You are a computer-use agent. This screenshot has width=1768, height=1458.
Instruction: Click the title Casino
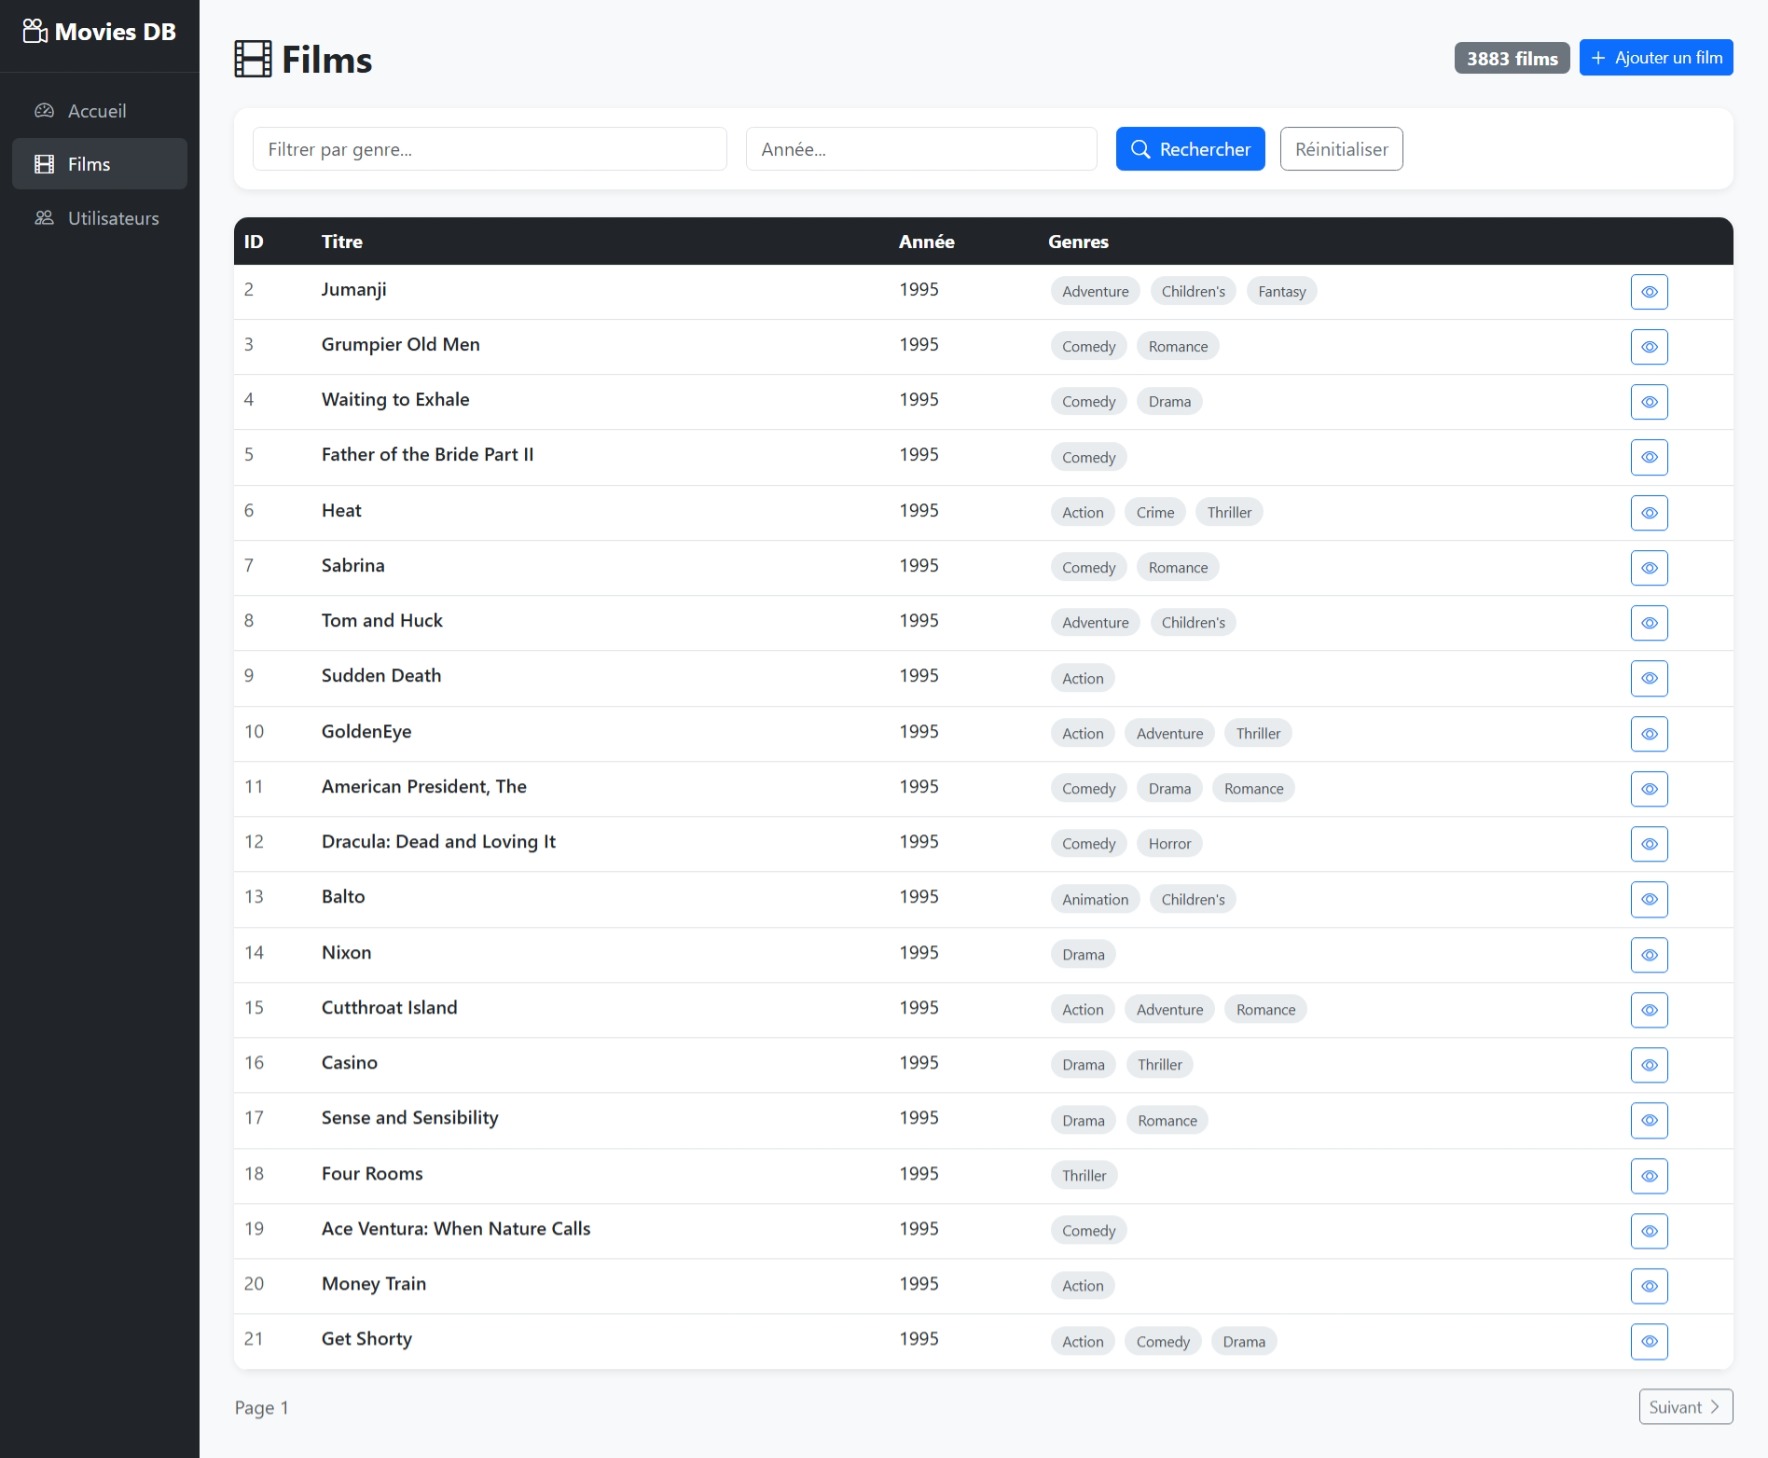pyautogui.click(x=349, y=1063)
